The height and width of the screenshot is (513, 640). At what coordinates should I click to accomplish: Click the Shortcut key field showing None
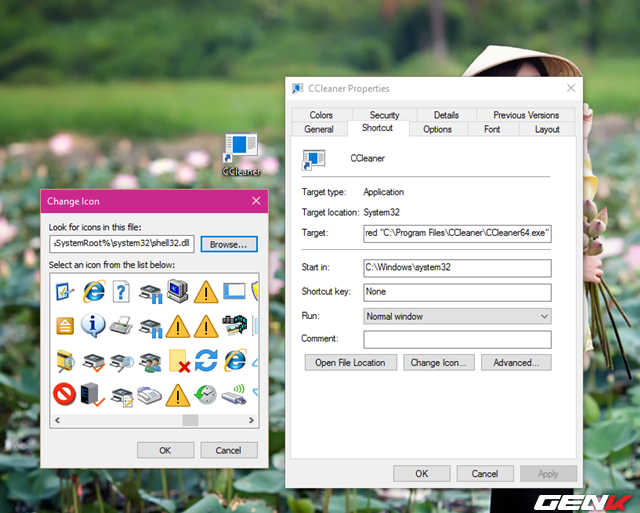point(457,292)
